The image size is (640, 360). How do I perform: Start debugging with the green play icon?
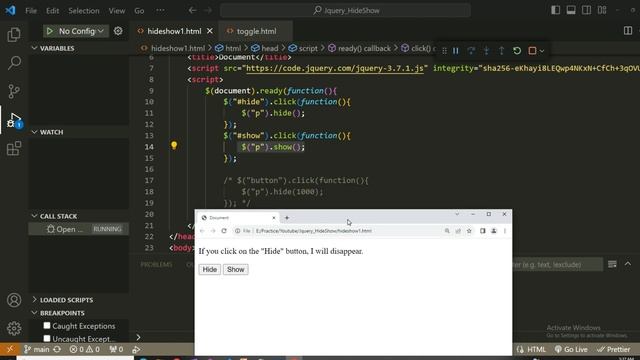(x=50, y=31)
